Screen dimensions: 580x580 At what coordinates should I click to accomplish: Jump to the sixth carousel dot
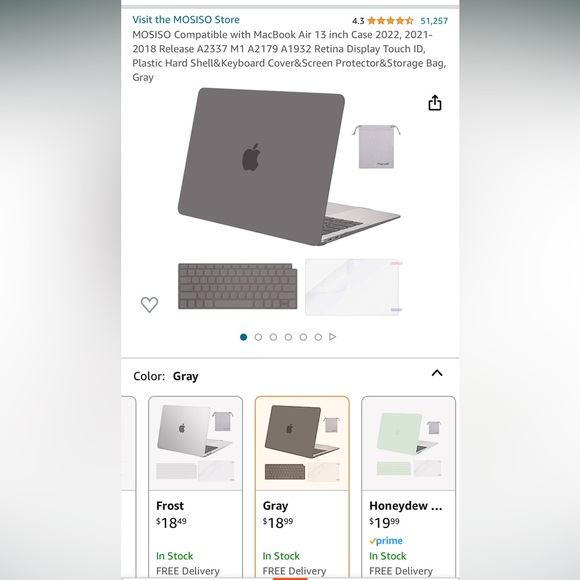pos(318,337)
